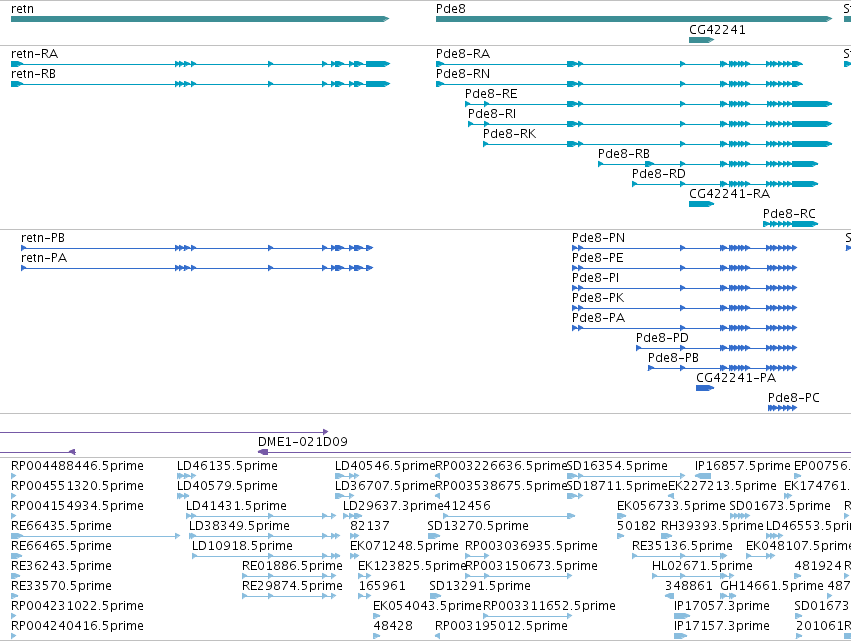The width and height of the screenshot is (851, 641).
Task: Open EST EK071248.5prime
Action: [x=404, y=546]
